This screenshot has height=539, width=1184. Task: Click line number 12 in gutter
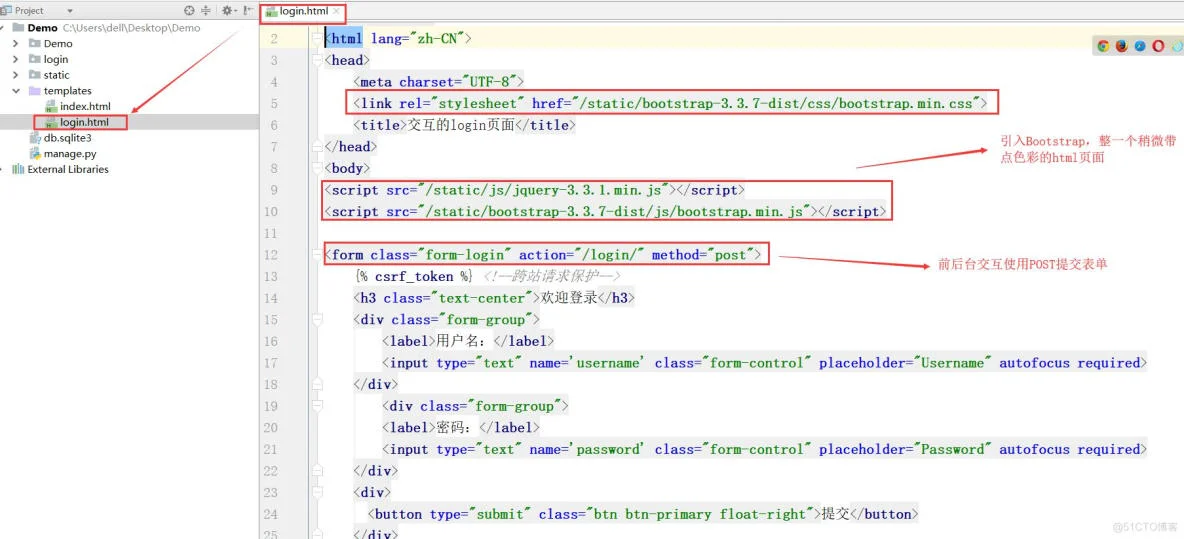pos(270,255)
